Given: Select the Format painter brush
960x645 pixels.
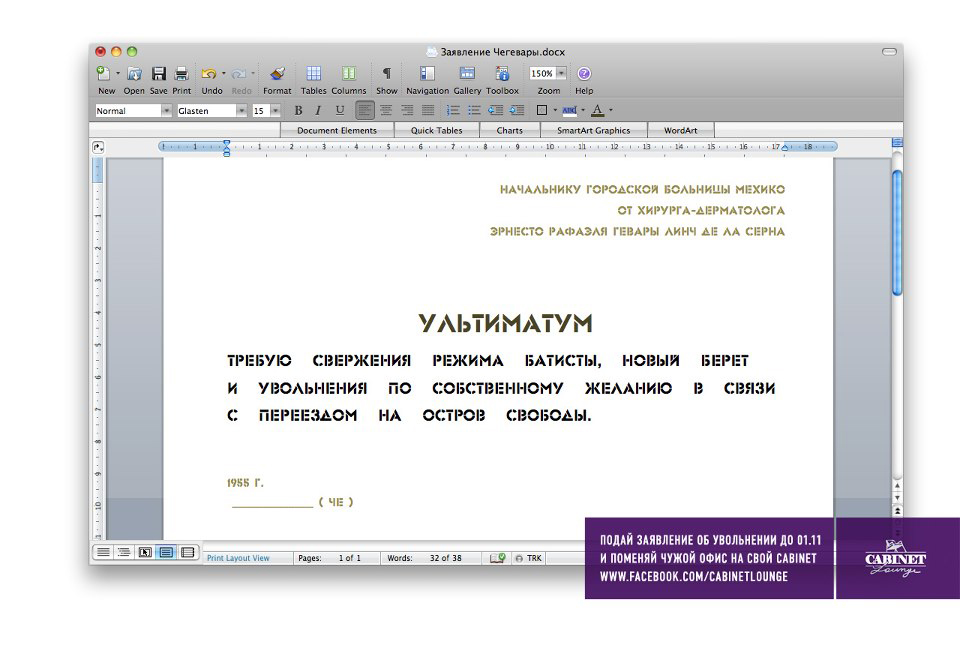Looking at the screenshot, I should tap(277, 74).
